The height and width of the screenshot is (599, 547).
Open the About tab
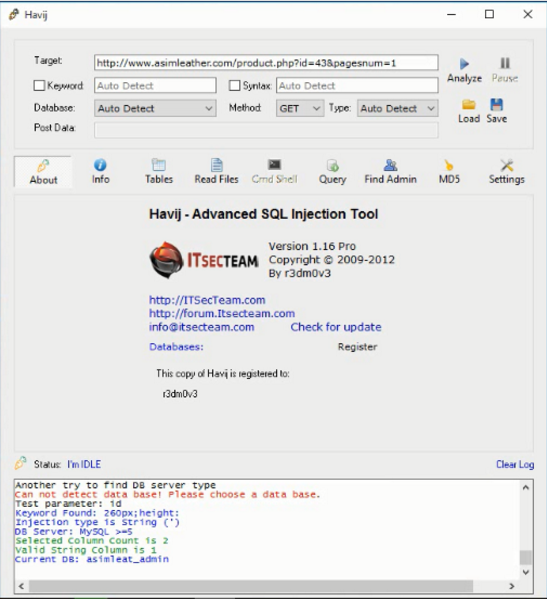(x=43, y=172)
